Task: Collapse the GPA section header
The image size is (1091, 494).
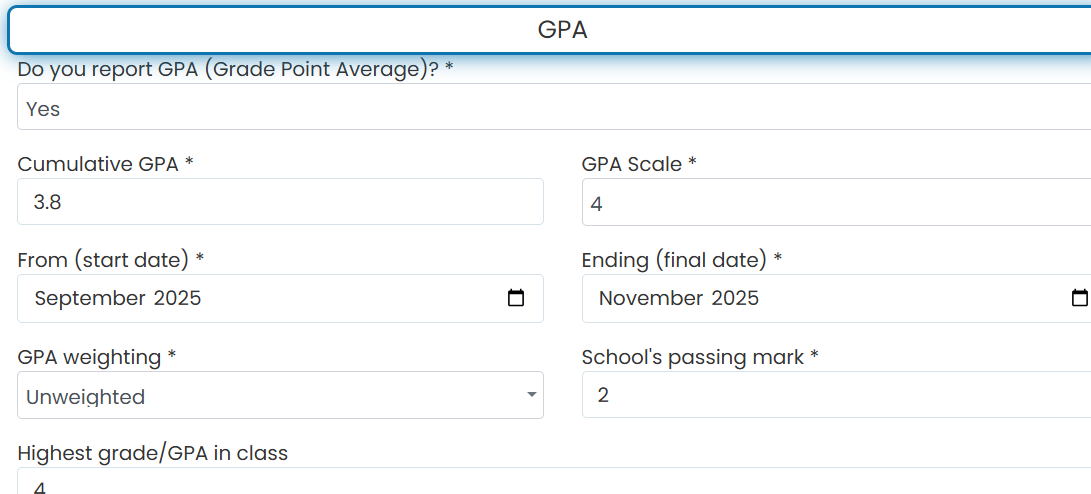Action: click(550, 30)
